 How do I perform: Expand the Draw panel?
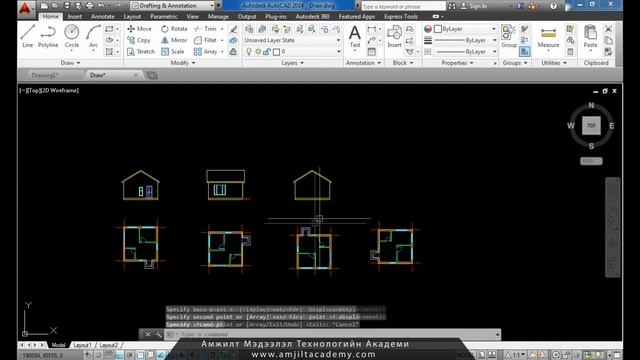coord(70,63)
